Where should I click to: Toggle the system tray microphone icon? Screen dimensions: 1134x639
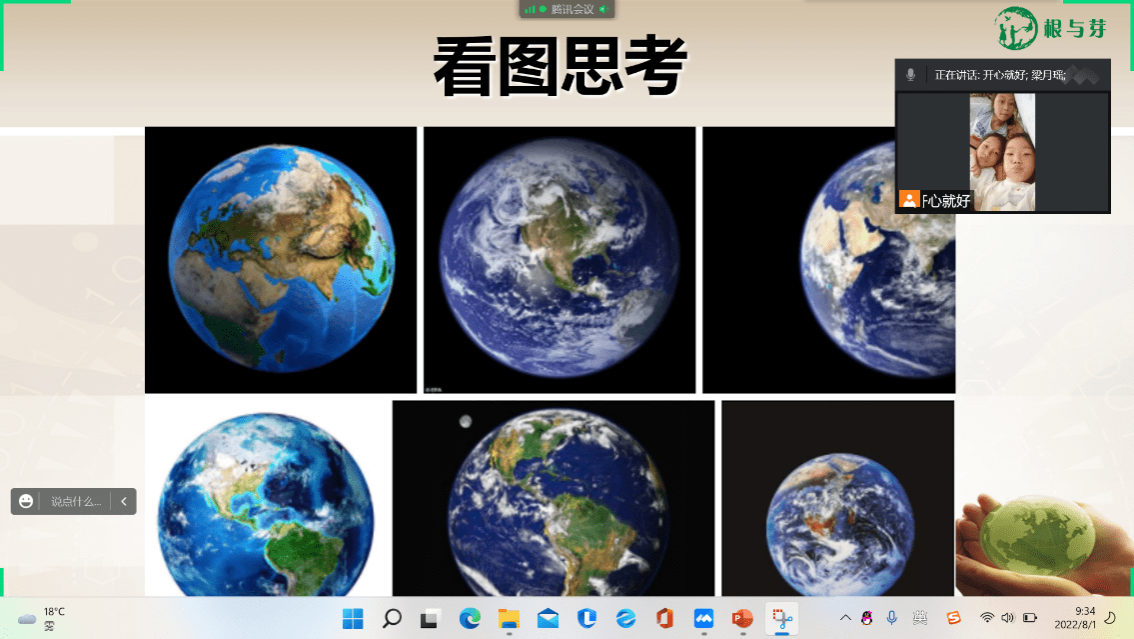point(892,618)
